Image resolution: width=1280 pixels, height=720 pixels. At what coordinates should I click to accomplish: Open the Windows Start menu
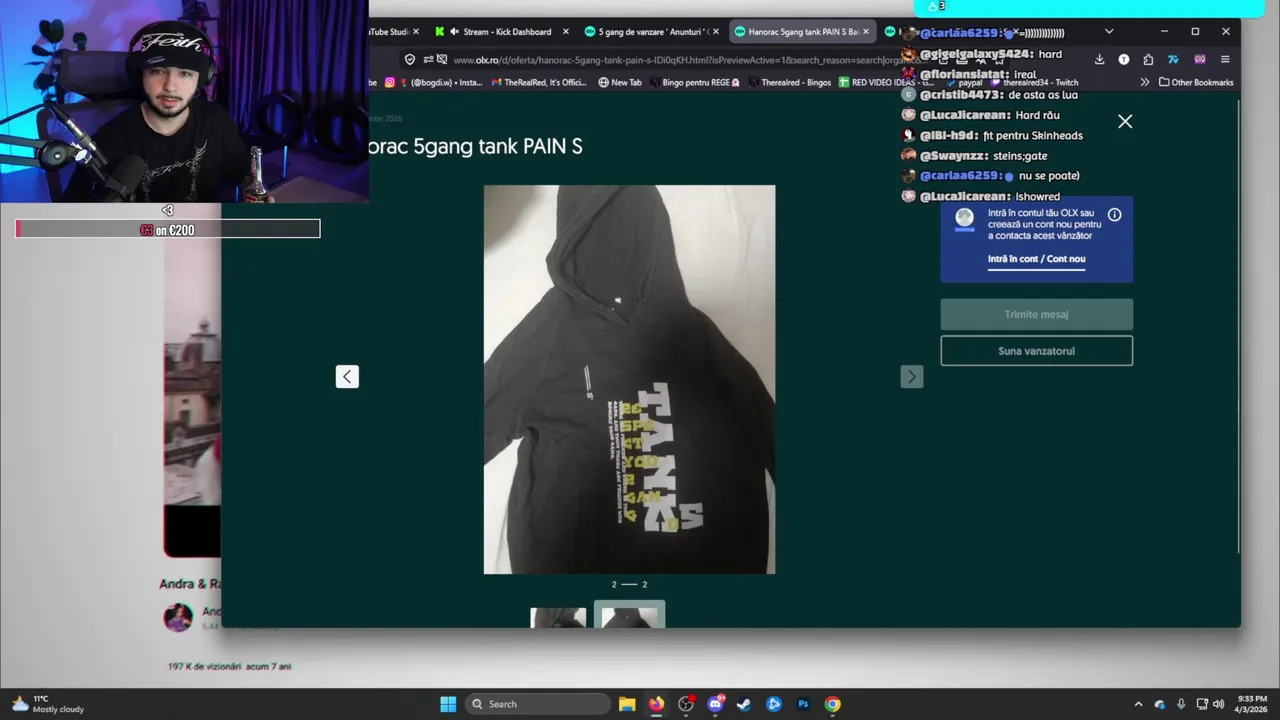coord(448,704)
